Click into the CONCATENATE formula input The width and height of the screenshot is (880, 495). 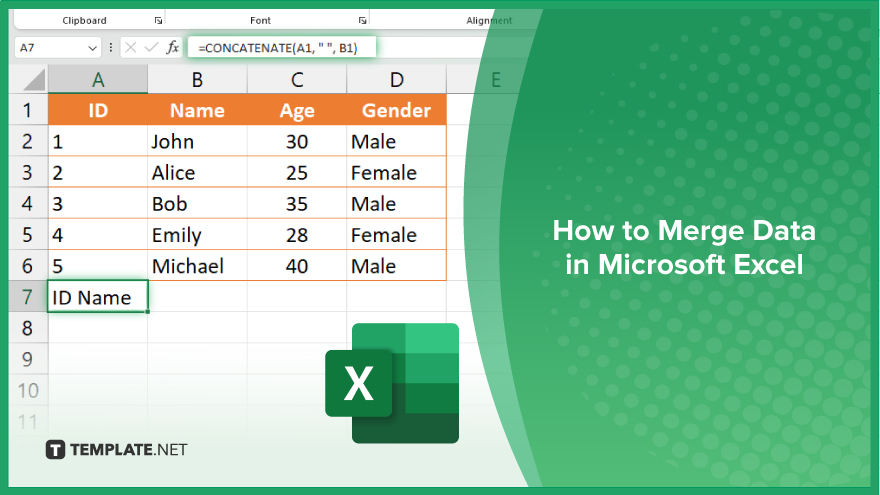pyautogui.click(x=282, y=48)
